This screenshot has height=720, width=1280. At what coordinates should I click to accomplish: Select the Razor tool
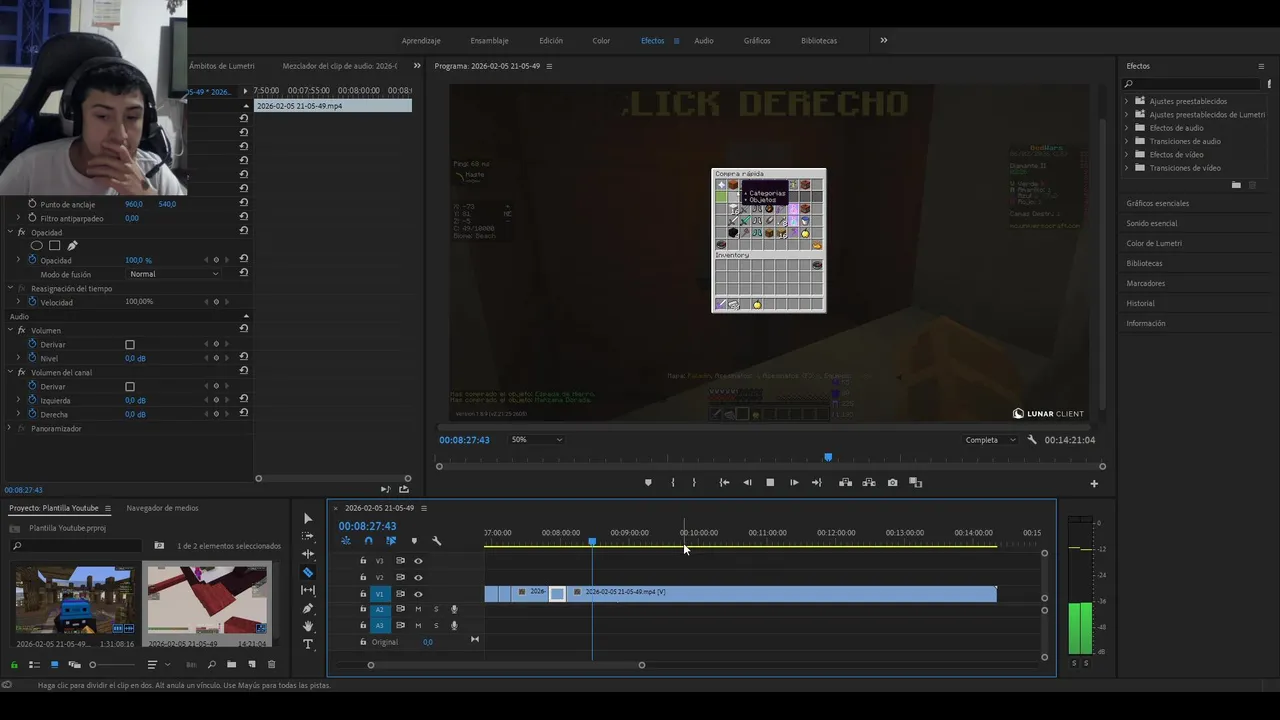tap(308, 572)
